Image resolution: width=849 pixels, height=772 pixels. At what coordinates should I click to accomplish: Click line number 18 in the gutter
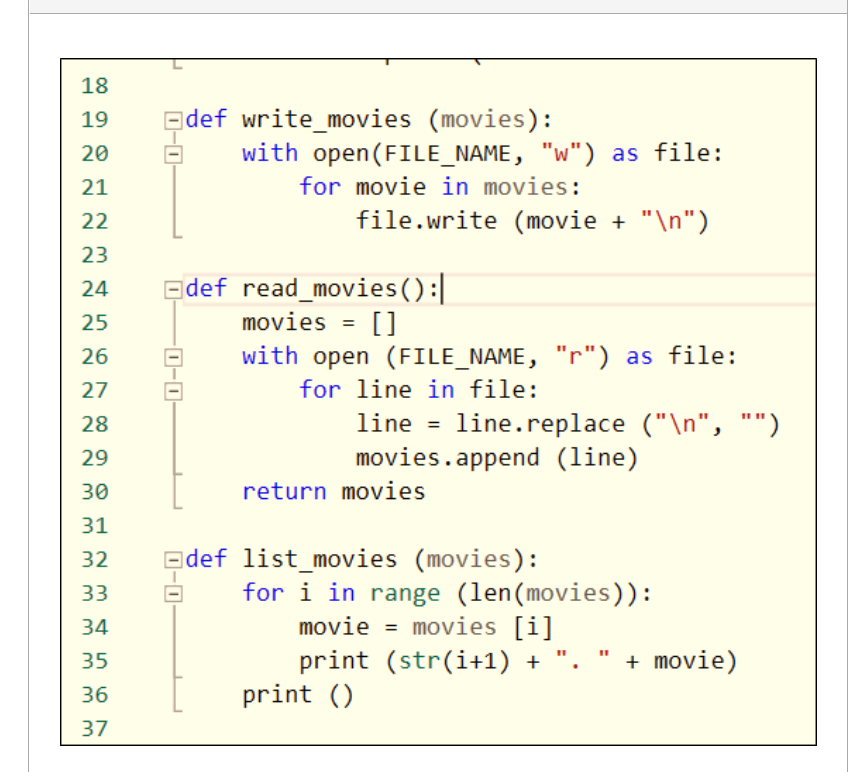[95, 86]
